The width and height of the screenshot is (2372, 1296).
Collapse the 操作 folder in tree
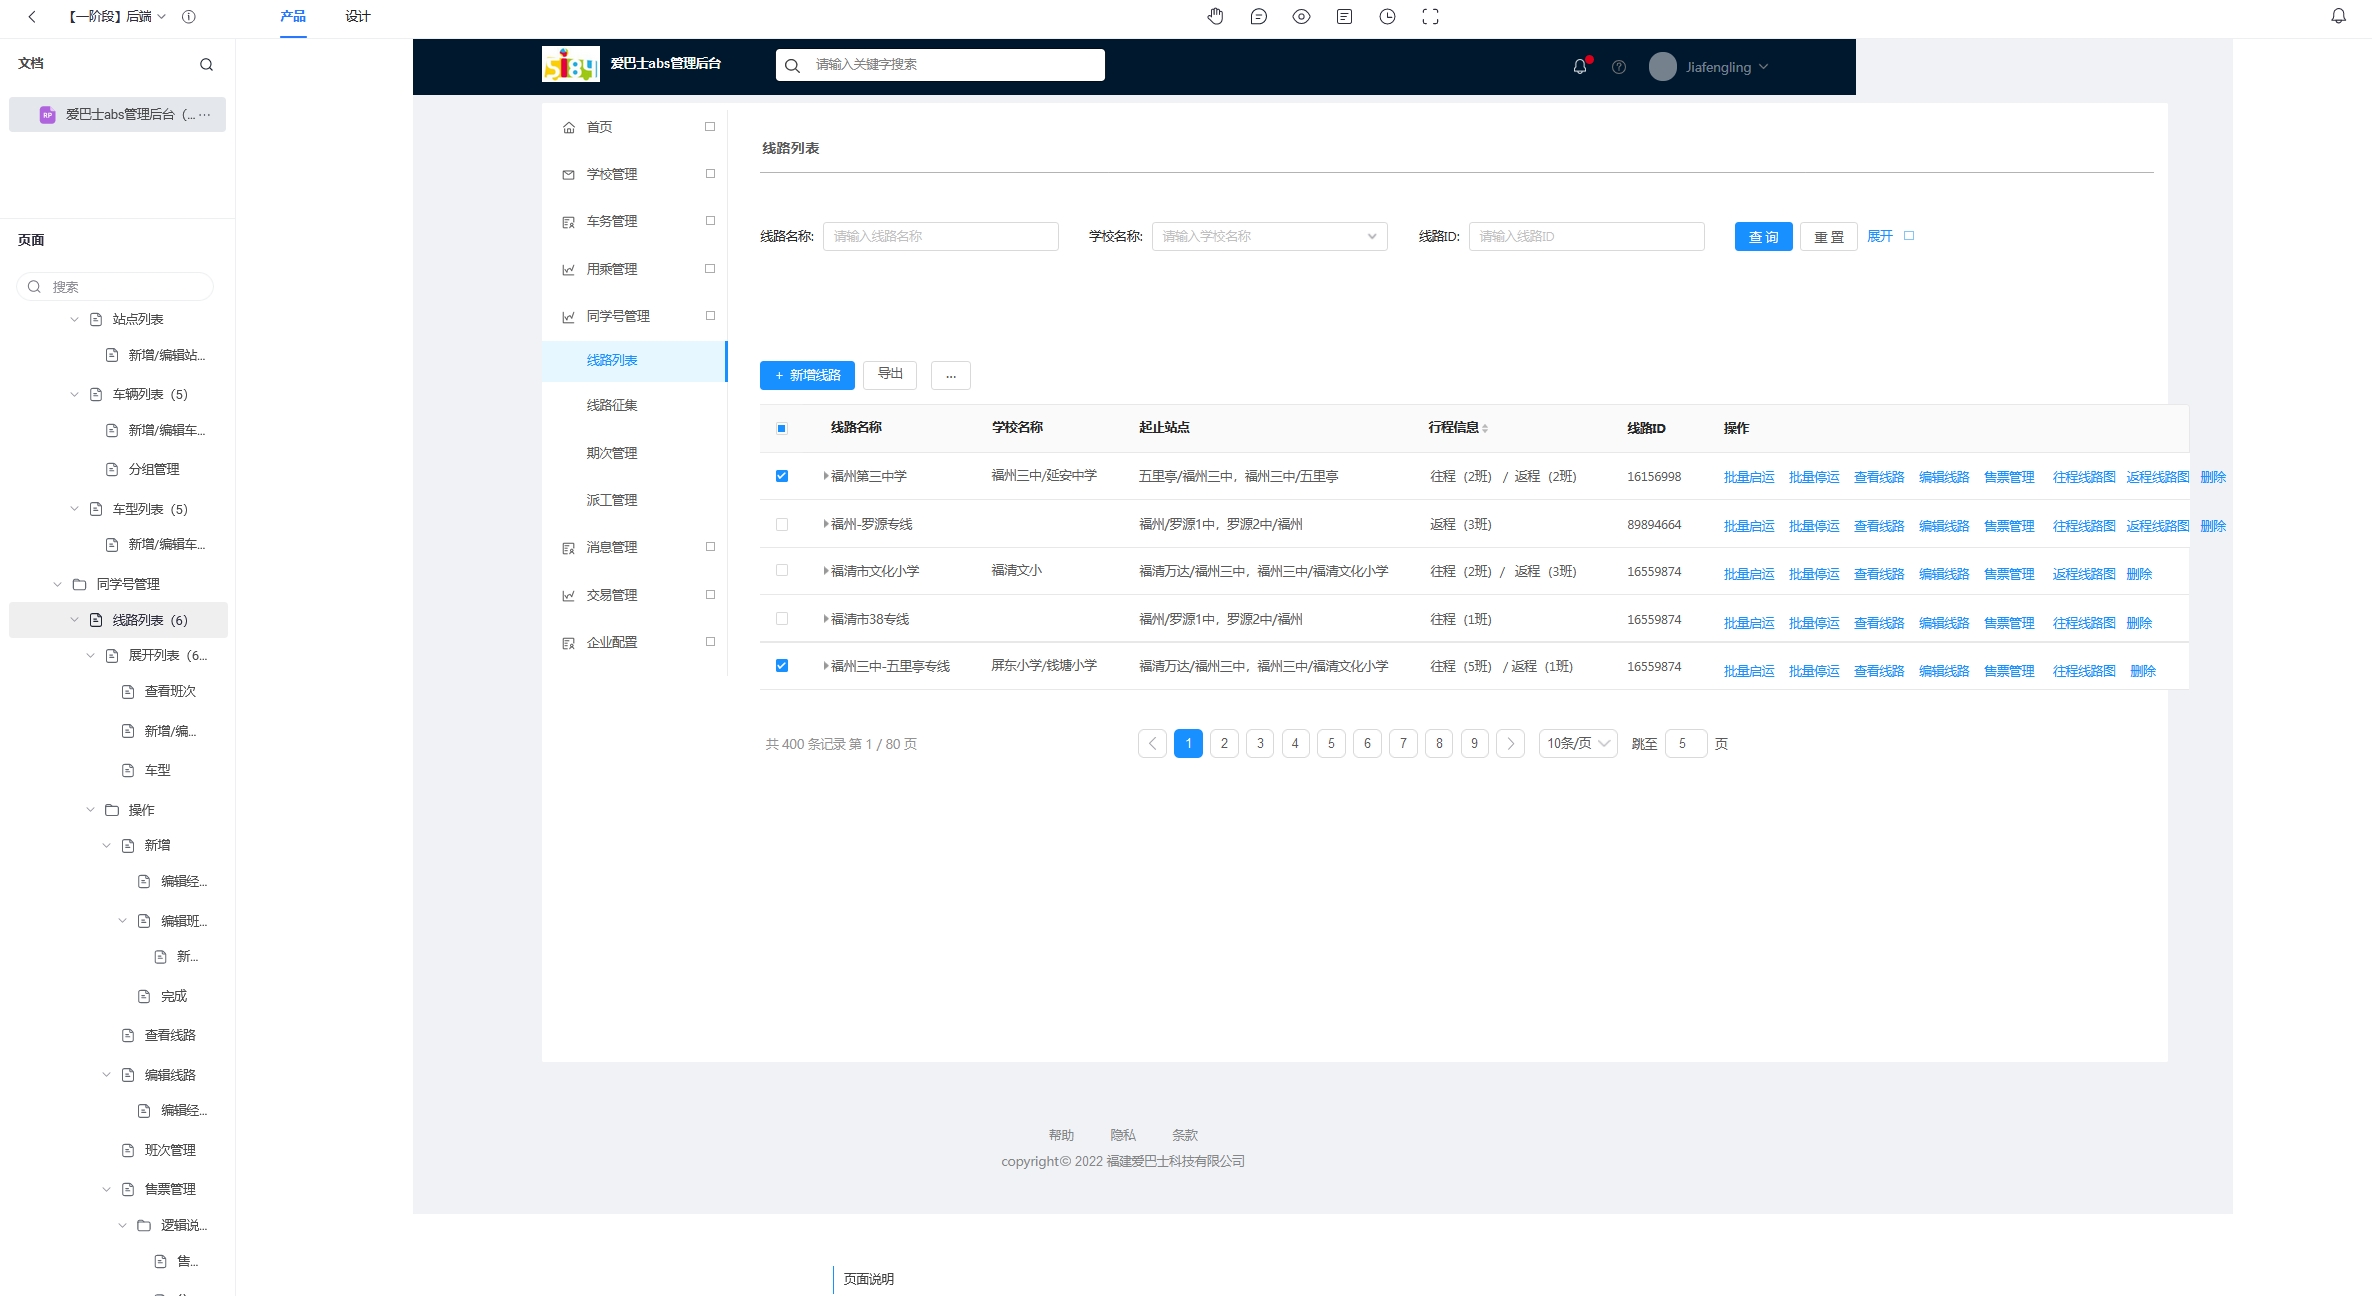[x=90, y=810]
